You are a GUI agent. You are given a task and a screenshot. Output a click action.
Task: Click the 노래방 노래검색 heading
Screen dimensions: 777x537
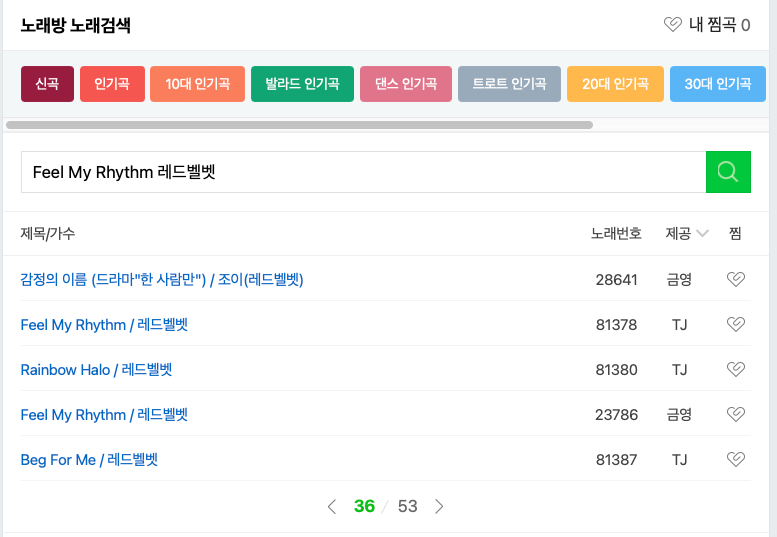75,25
